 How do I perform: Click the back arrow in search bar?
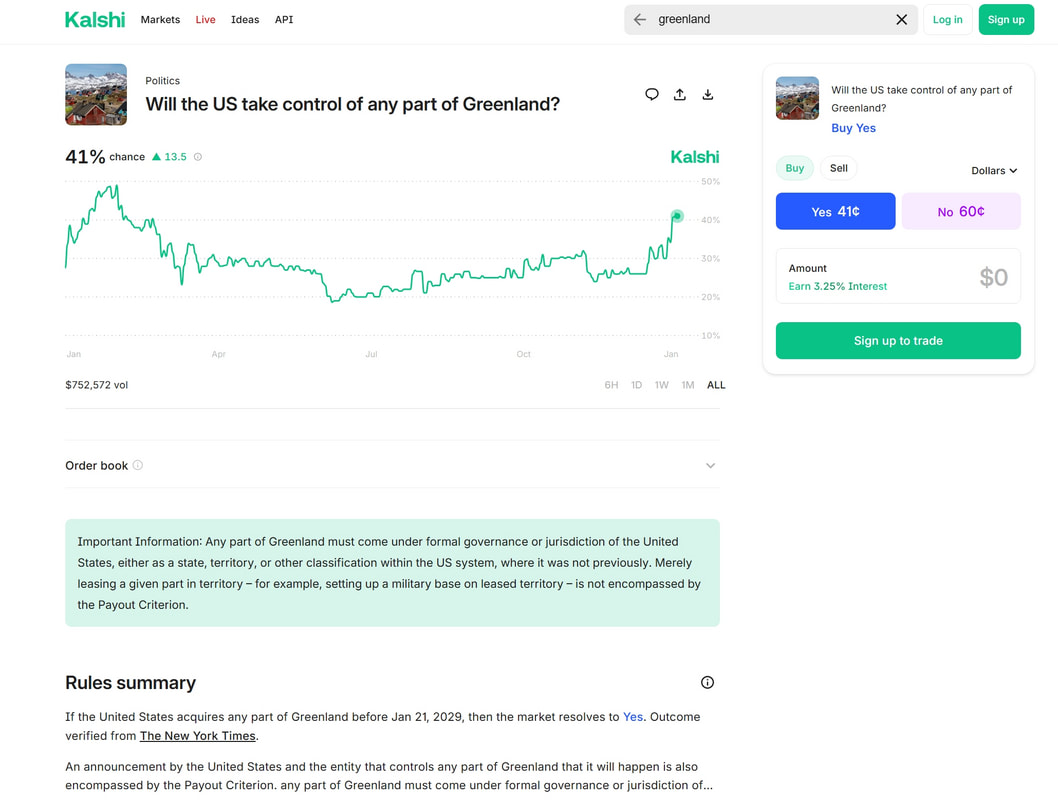tap(640, 20)
